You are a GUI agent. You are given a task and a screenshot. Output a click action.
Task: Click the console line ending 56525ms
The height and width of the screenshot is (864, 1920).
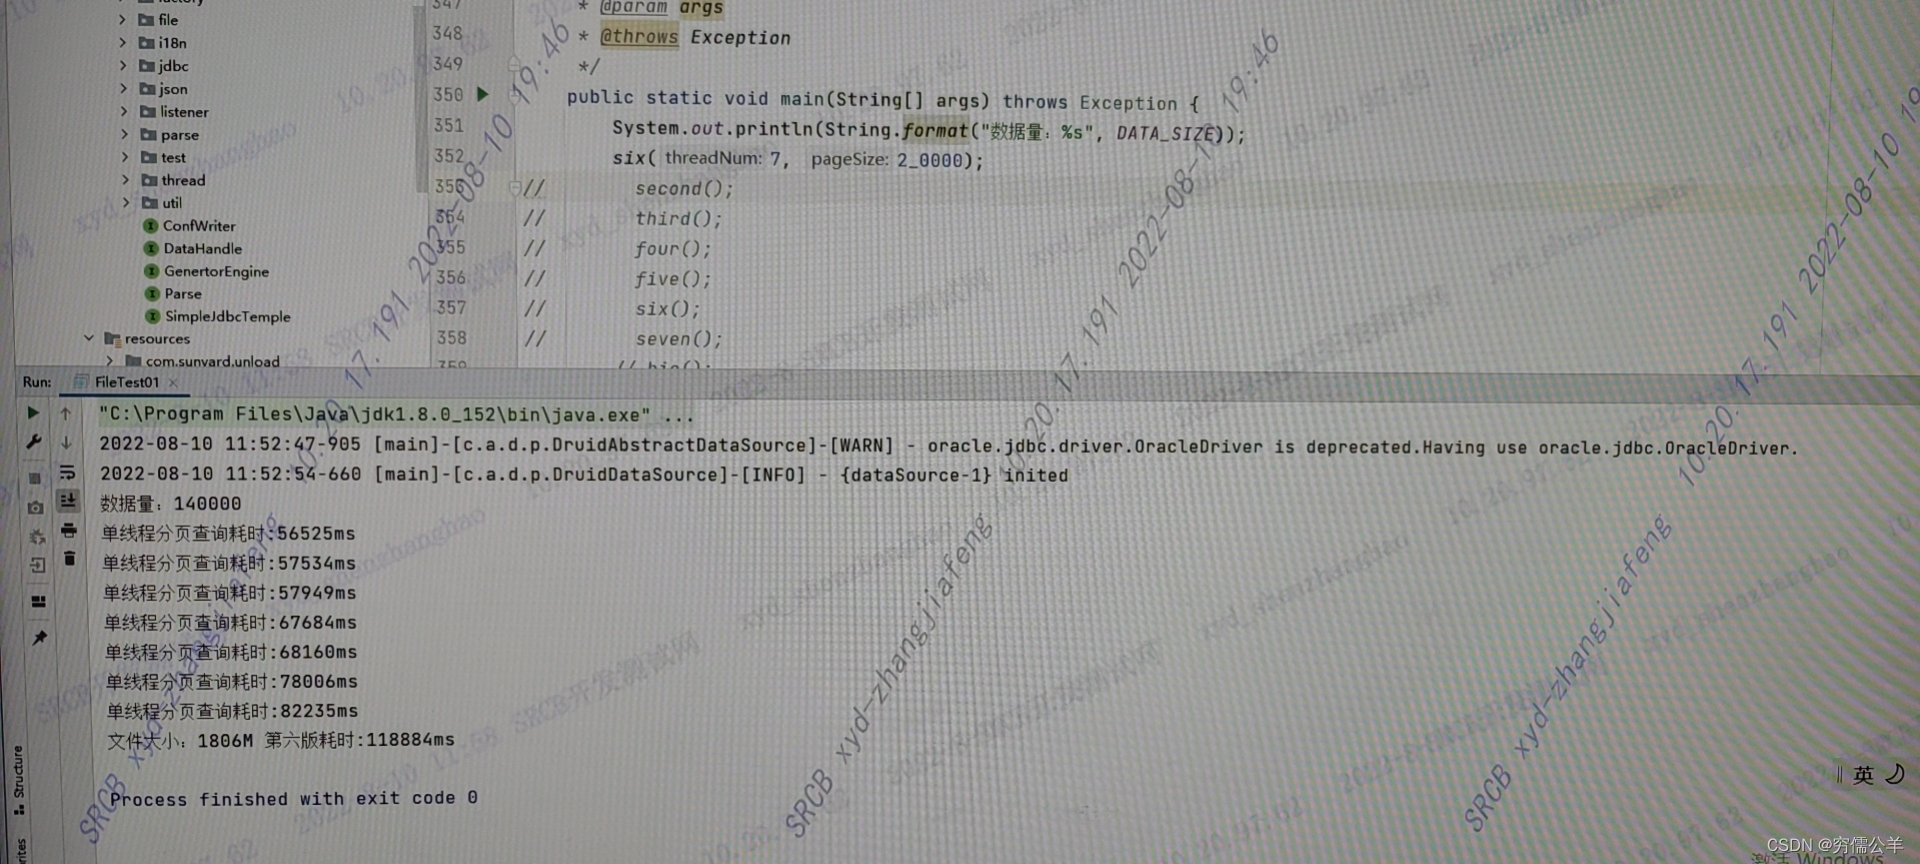[229, 534]
